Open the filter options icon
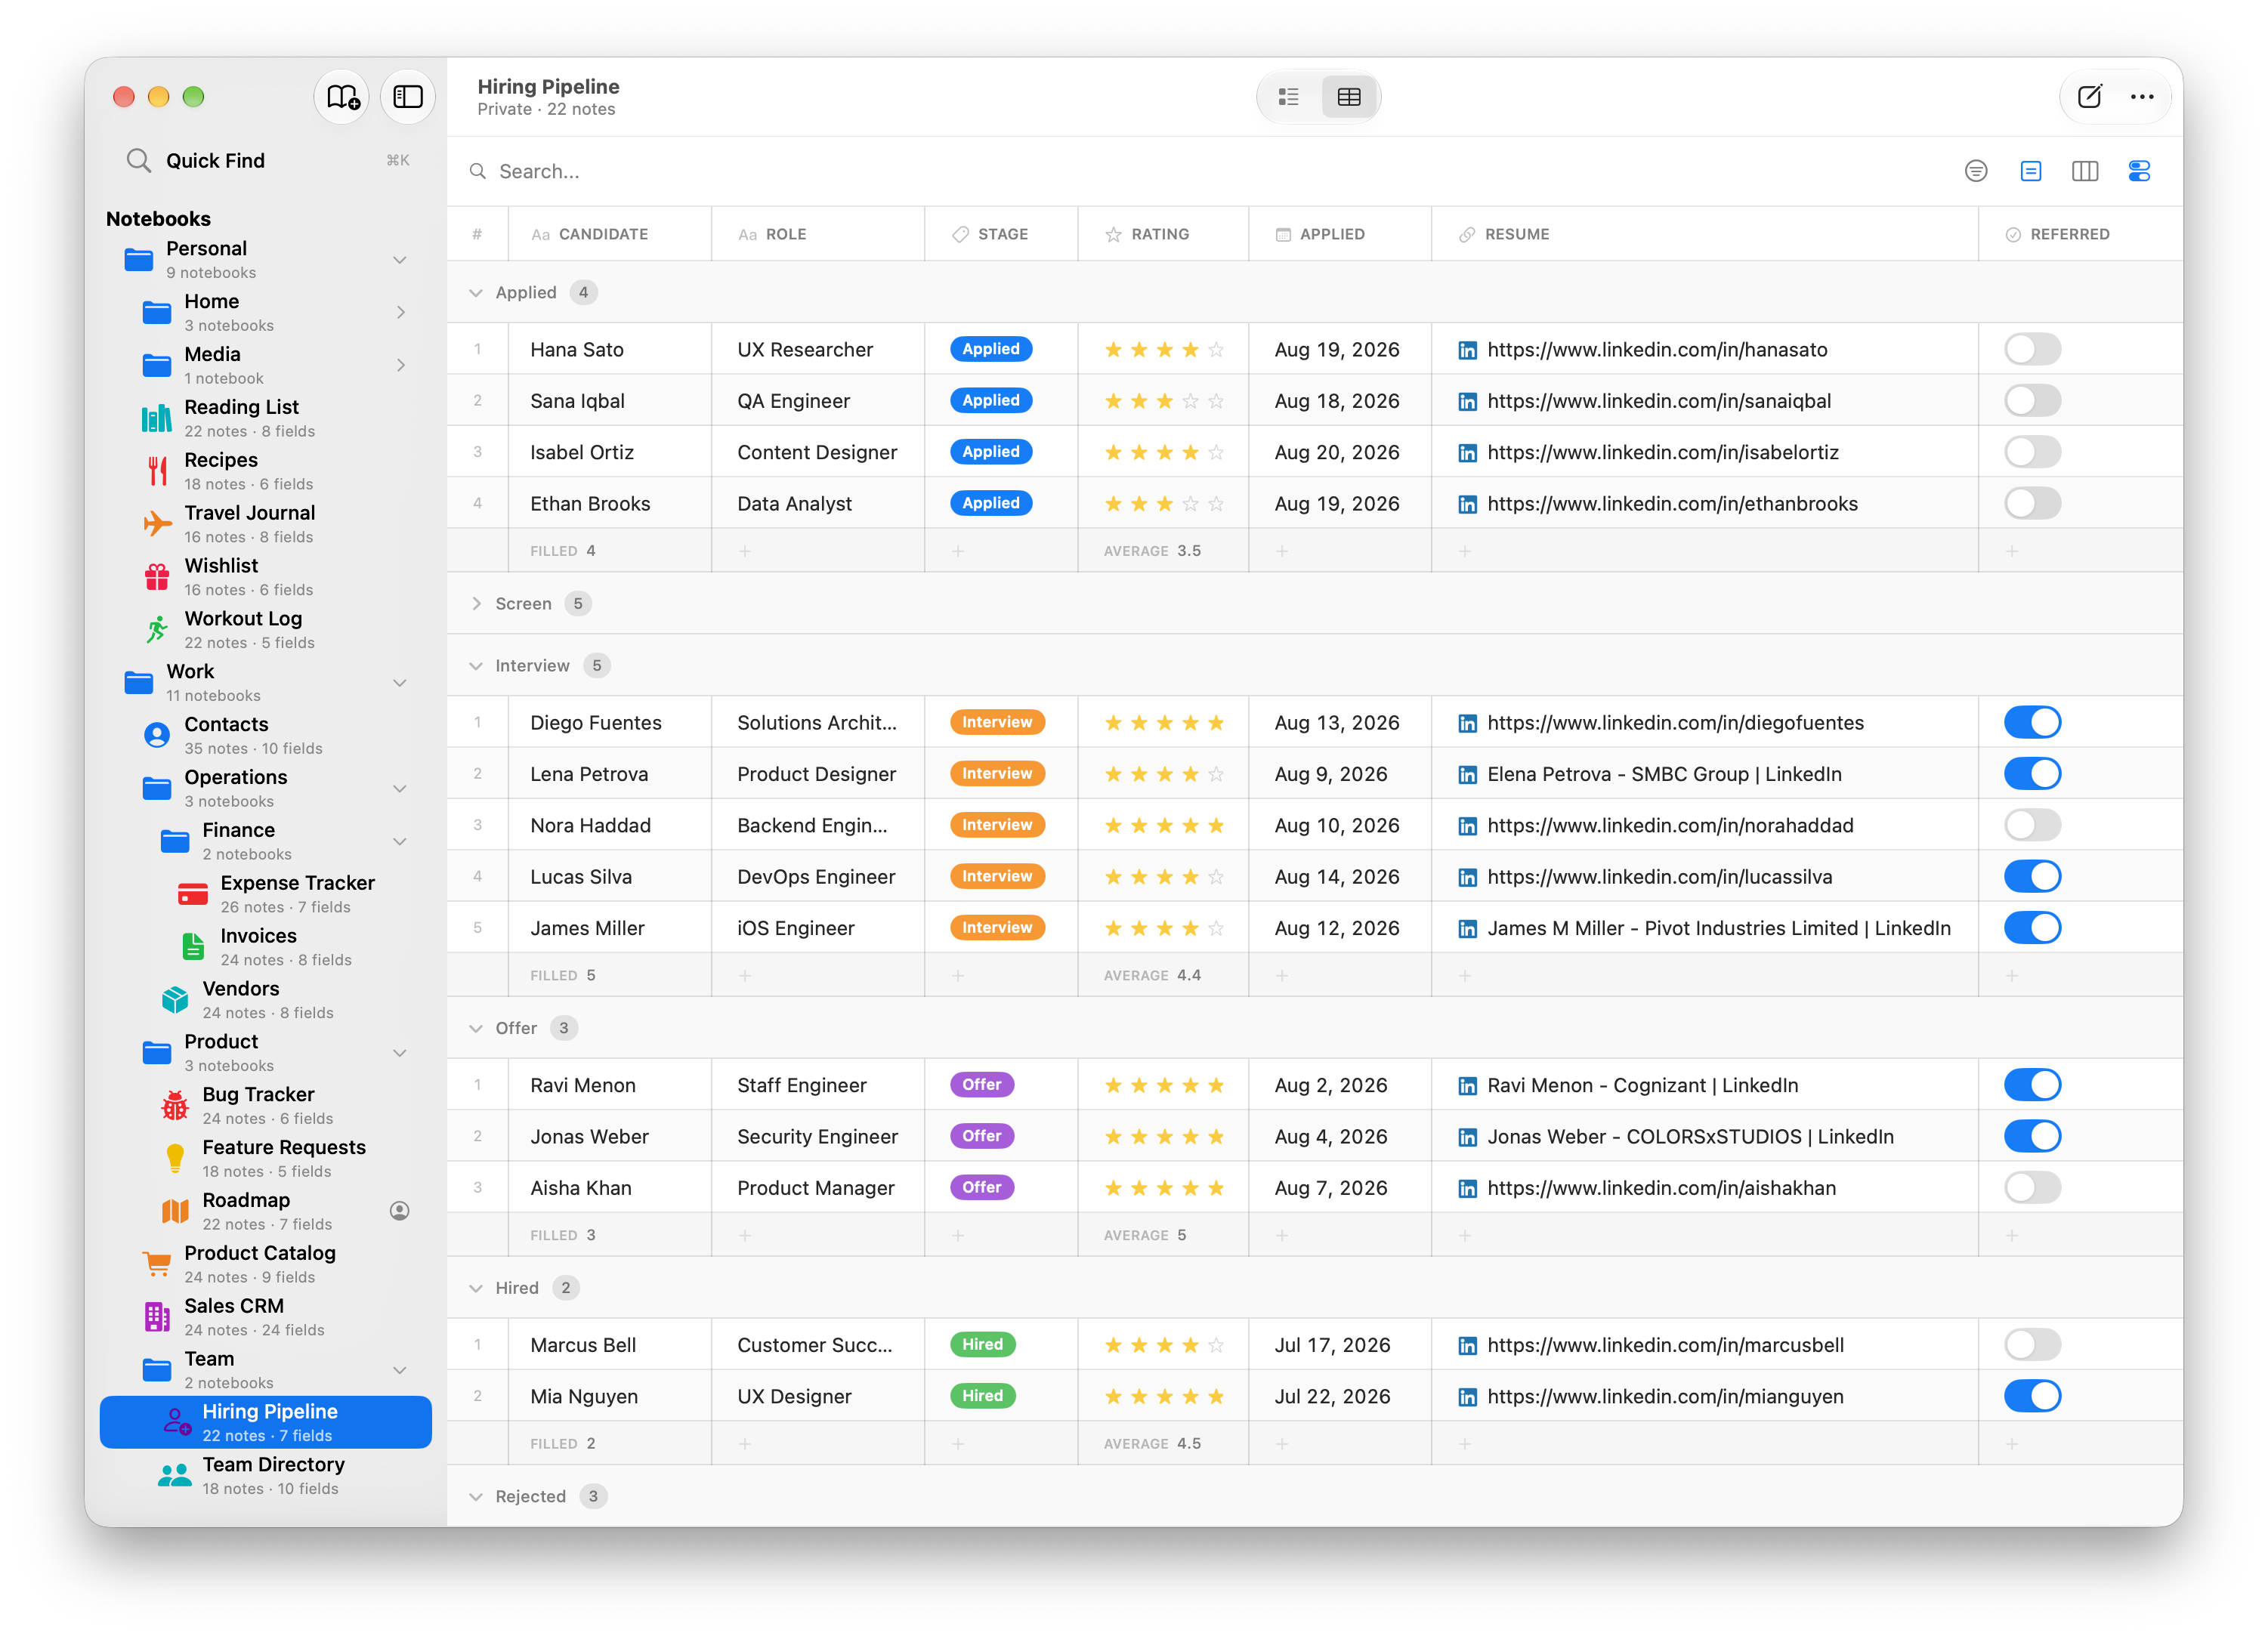Image resolution: width=2268 pixels, height=1639 pixels. click(x=1975, y=171)
